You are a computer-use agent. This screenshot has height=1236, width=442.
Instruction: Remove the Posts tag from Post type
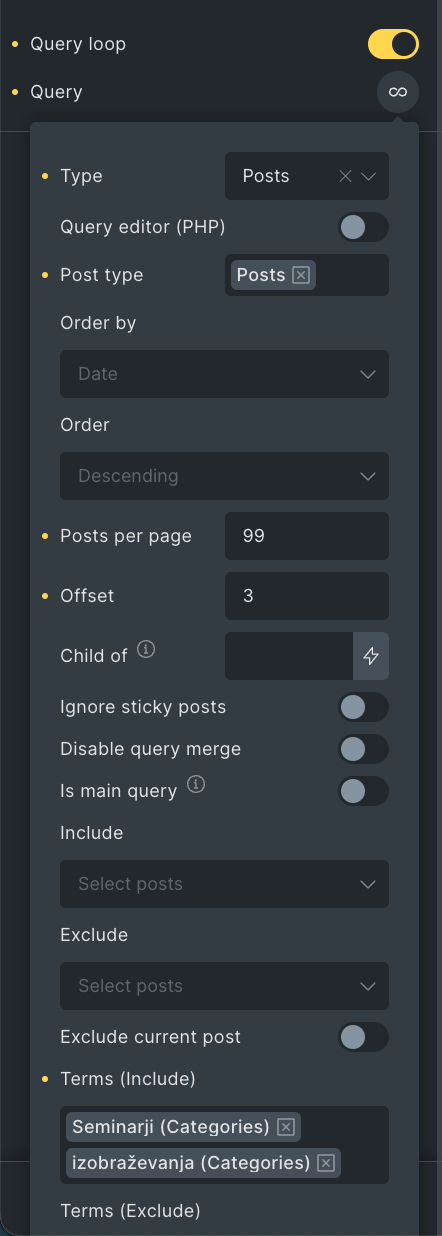click(301, 275)
